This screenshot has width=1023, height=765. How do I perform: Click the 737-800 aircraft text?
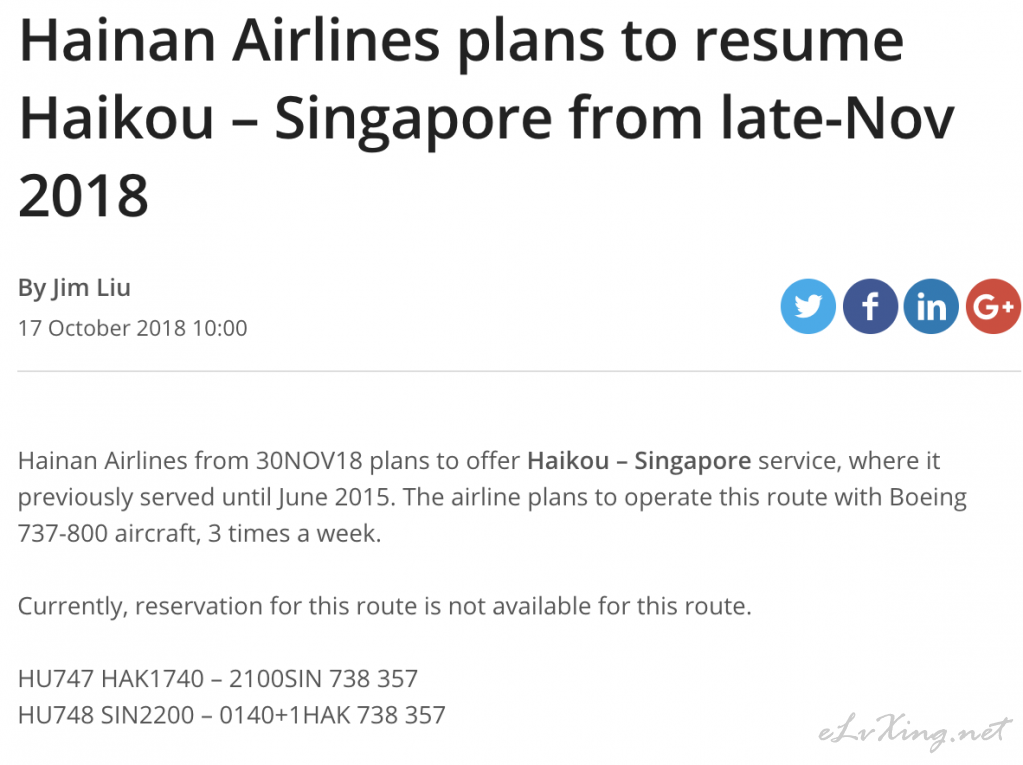click(108, 533)
